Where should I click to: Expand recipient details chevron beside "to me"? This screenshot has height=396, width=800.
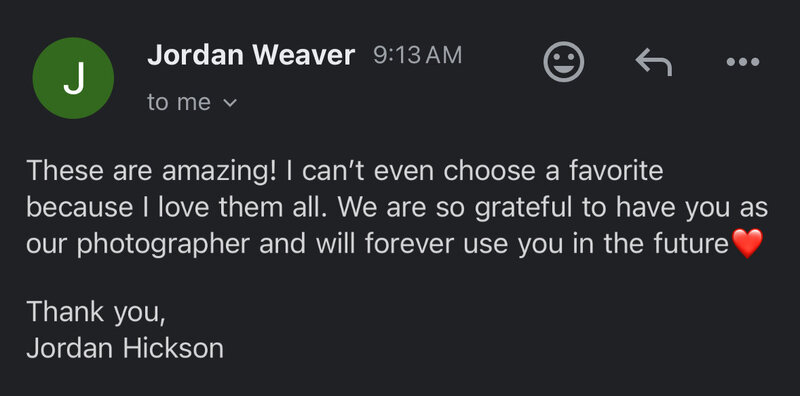[x=231, y=103]
